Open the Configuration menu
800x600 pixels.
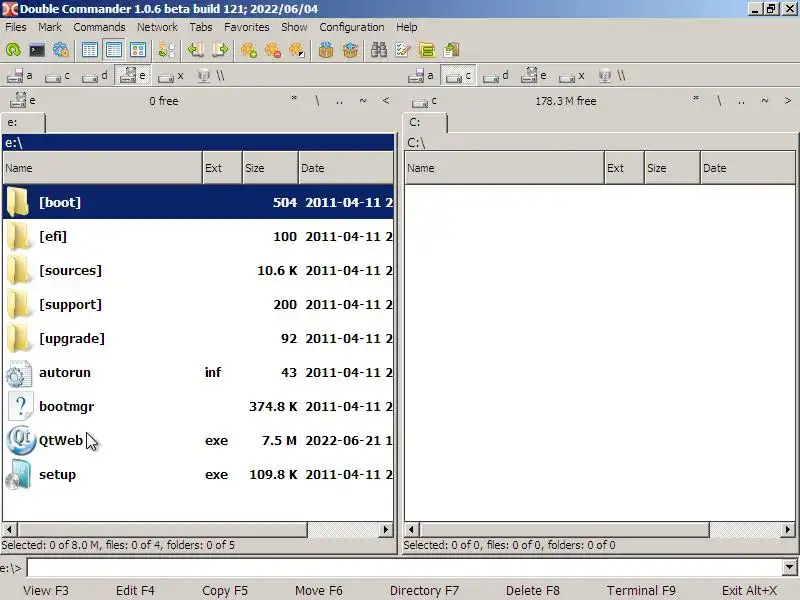pyautogui.click(x=352, y=27)
